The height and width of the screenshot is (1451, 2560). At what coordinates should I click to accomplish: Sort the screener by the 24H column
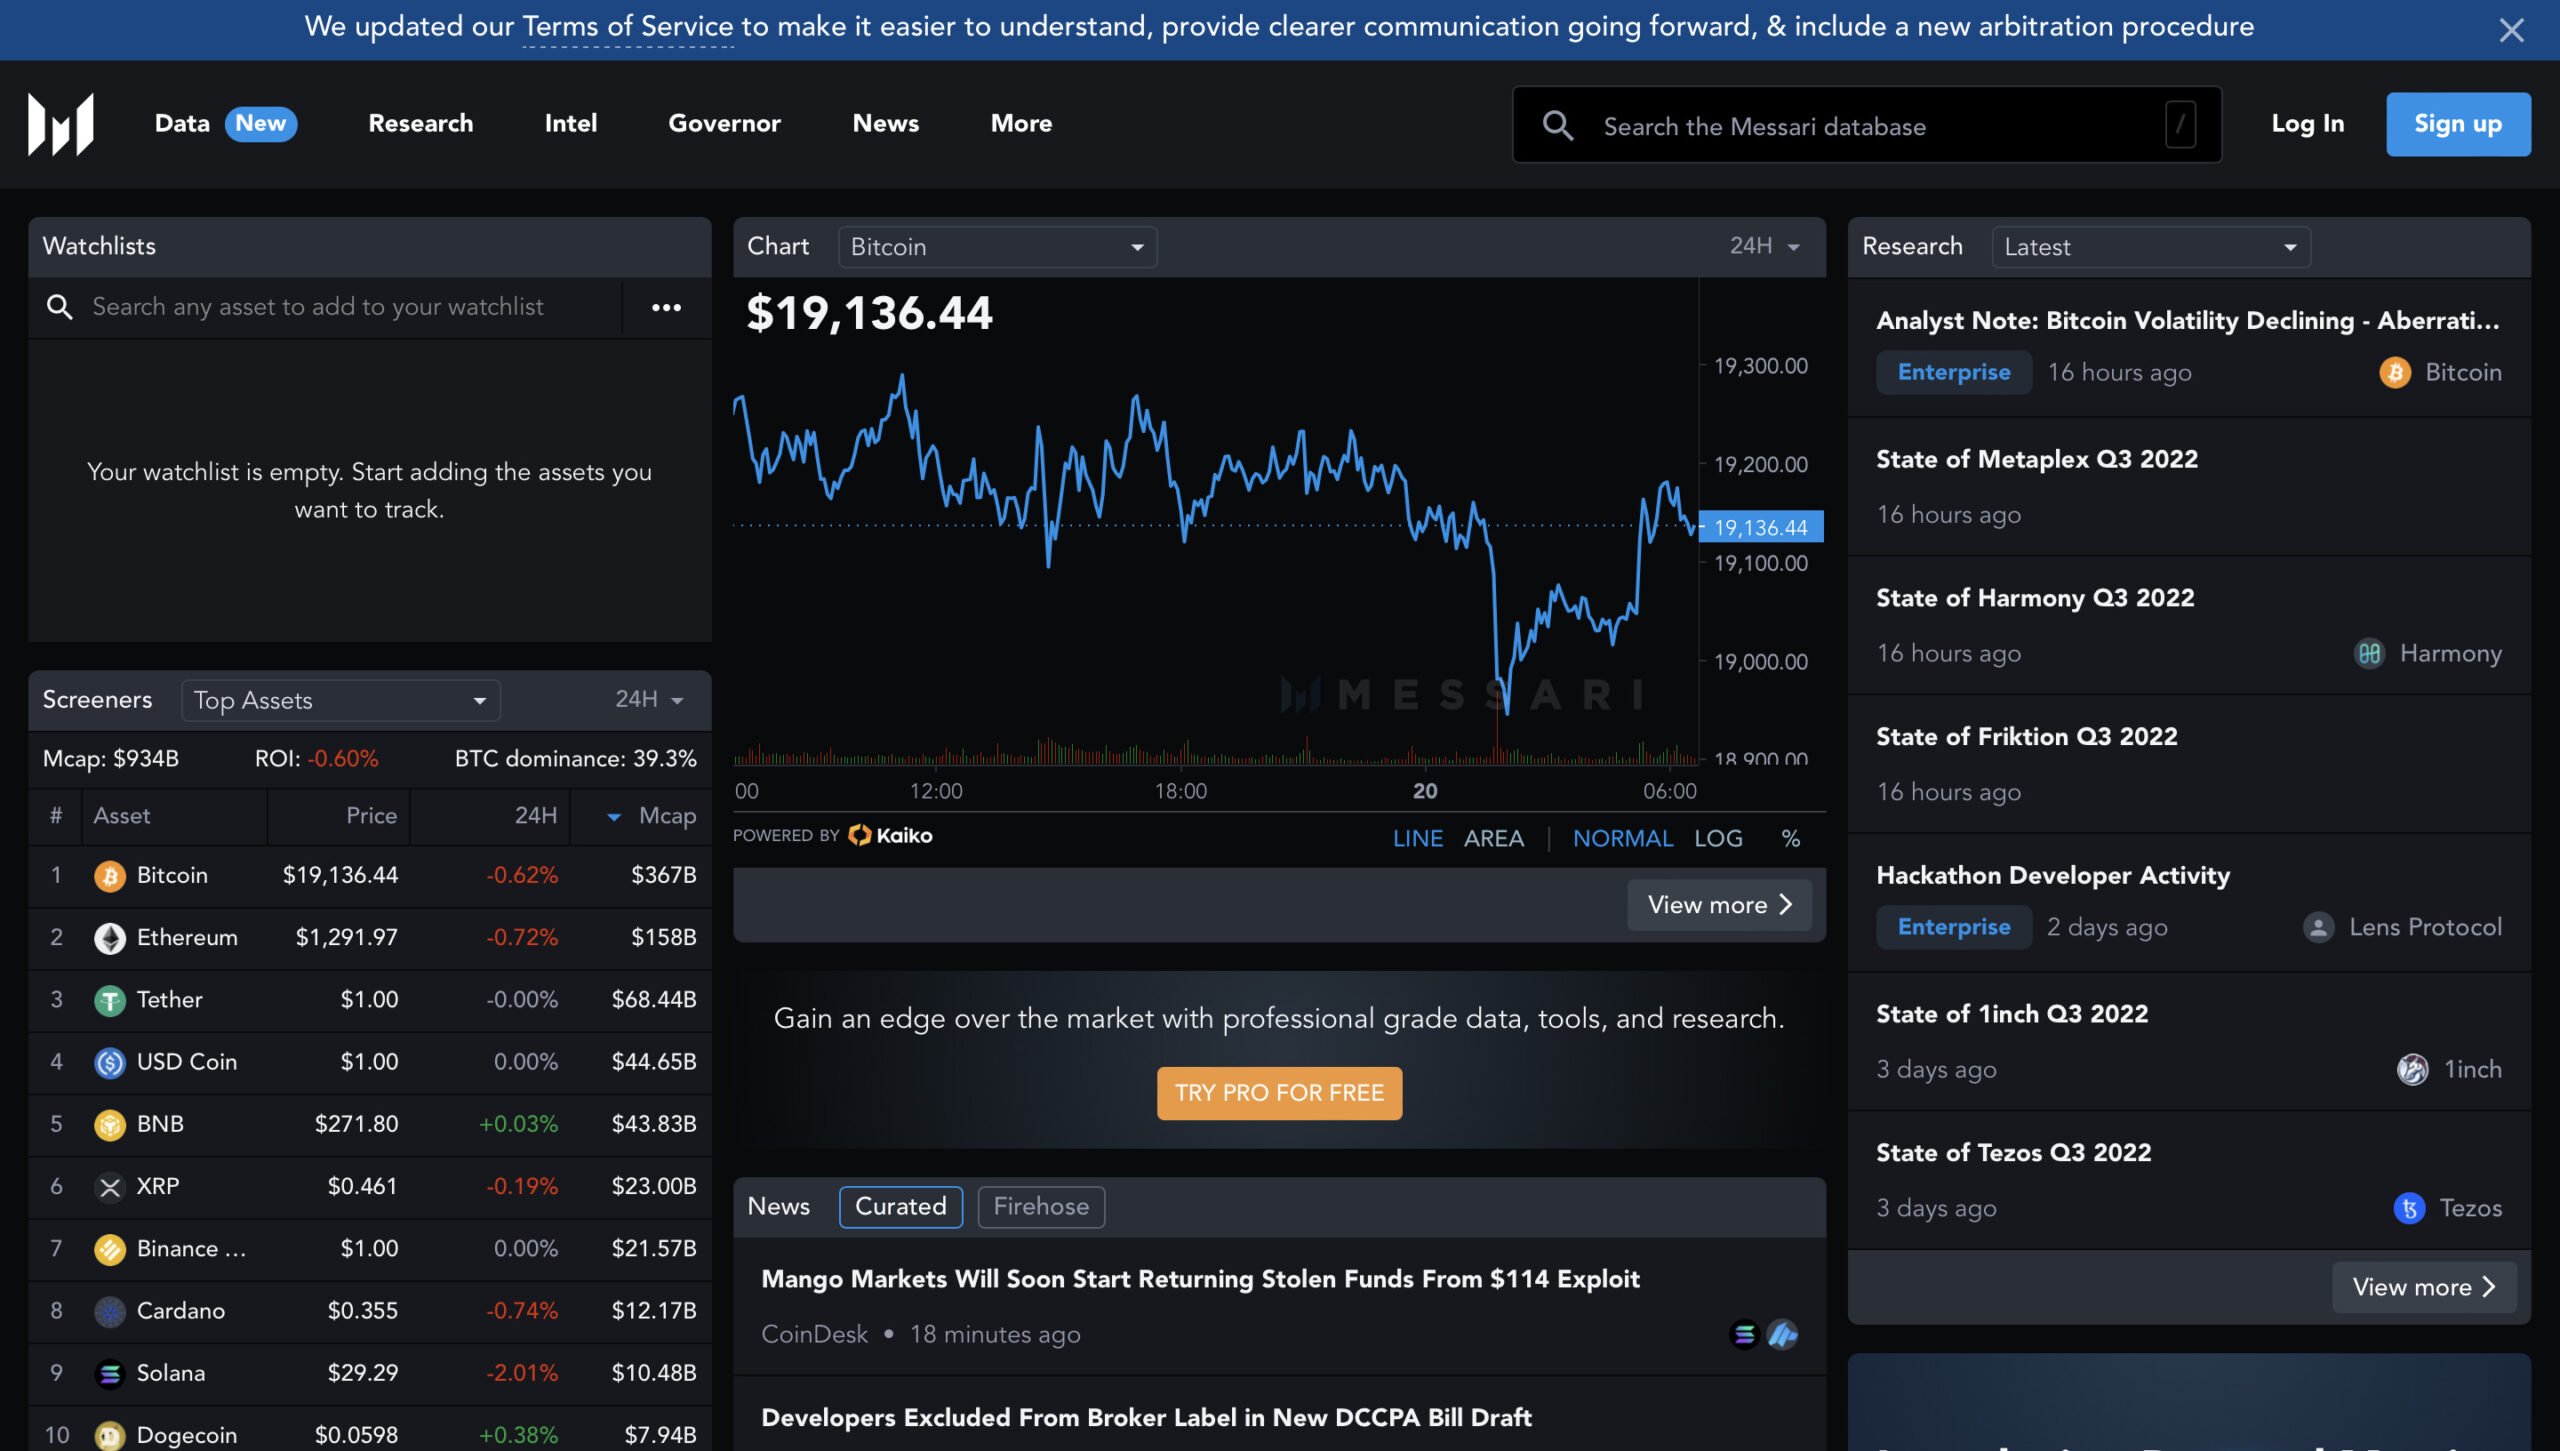coord(535,815)
